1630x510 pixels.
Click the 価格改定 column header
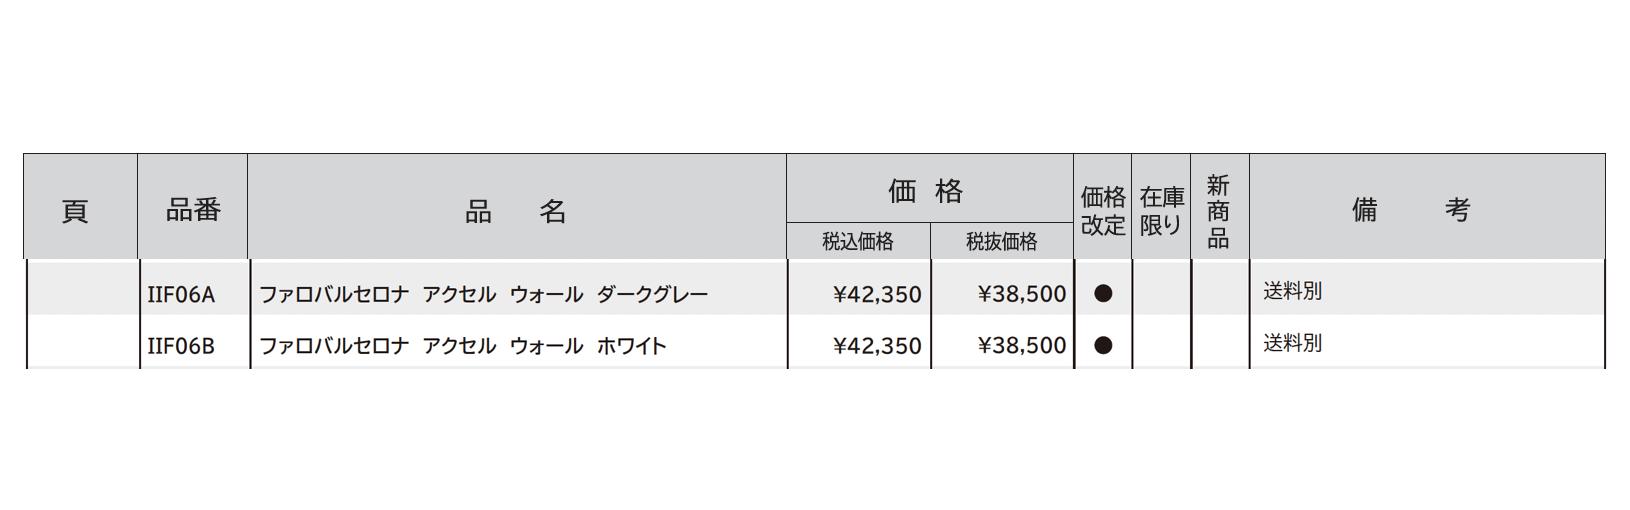[x=1103, y=211]
